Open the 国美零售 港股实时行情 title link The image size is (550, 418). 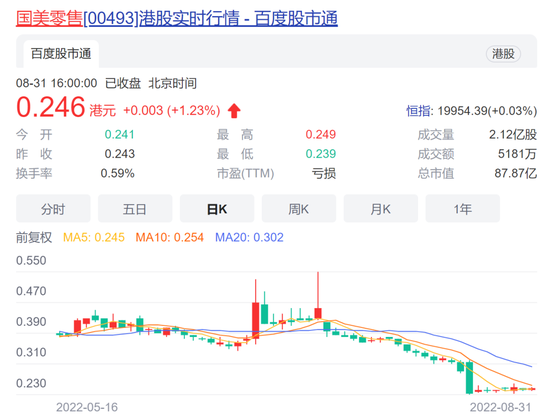[x=177, y=18]
